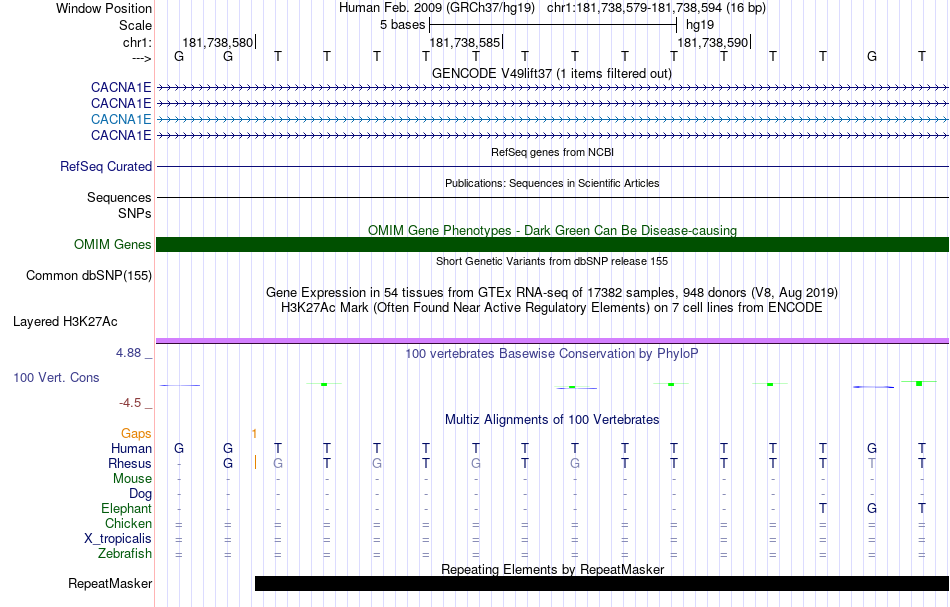The width and height of the screenshot is (950, 607).
Task: Click the first CACNA1E GENCODE transcript label
Action: pos(121,87)
